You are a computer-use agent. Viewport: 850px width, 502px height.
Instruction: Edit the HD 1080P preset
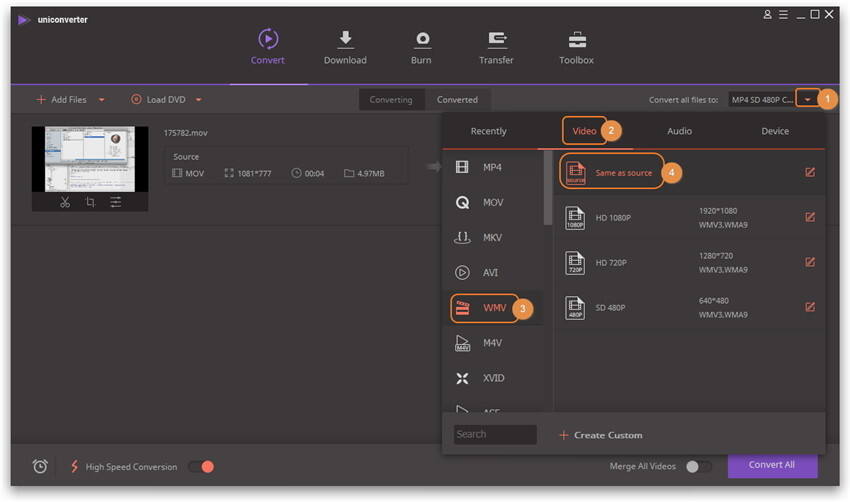coord(810,217)
